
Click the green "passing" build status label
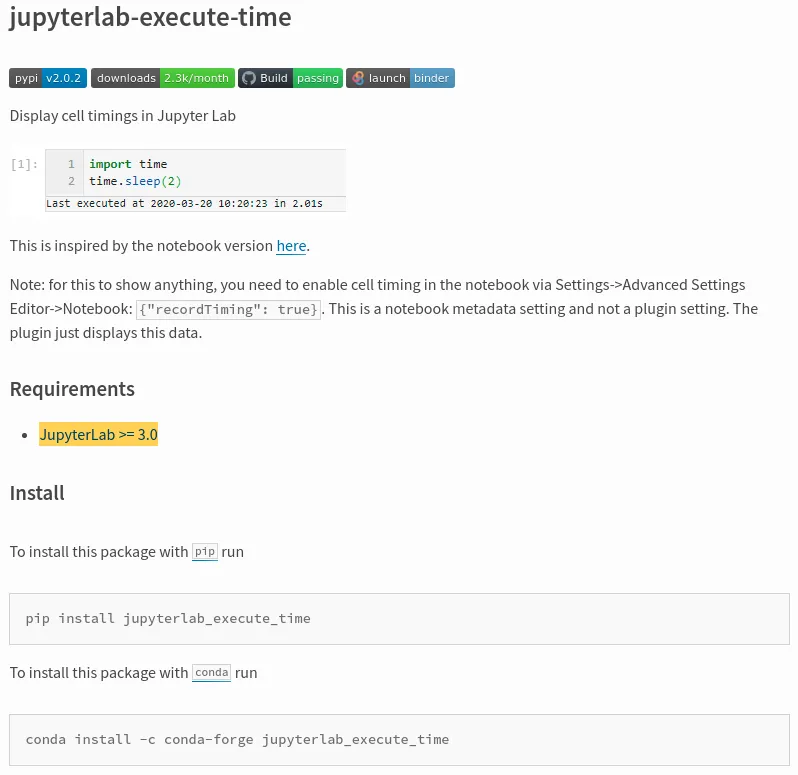pos(317,78)
